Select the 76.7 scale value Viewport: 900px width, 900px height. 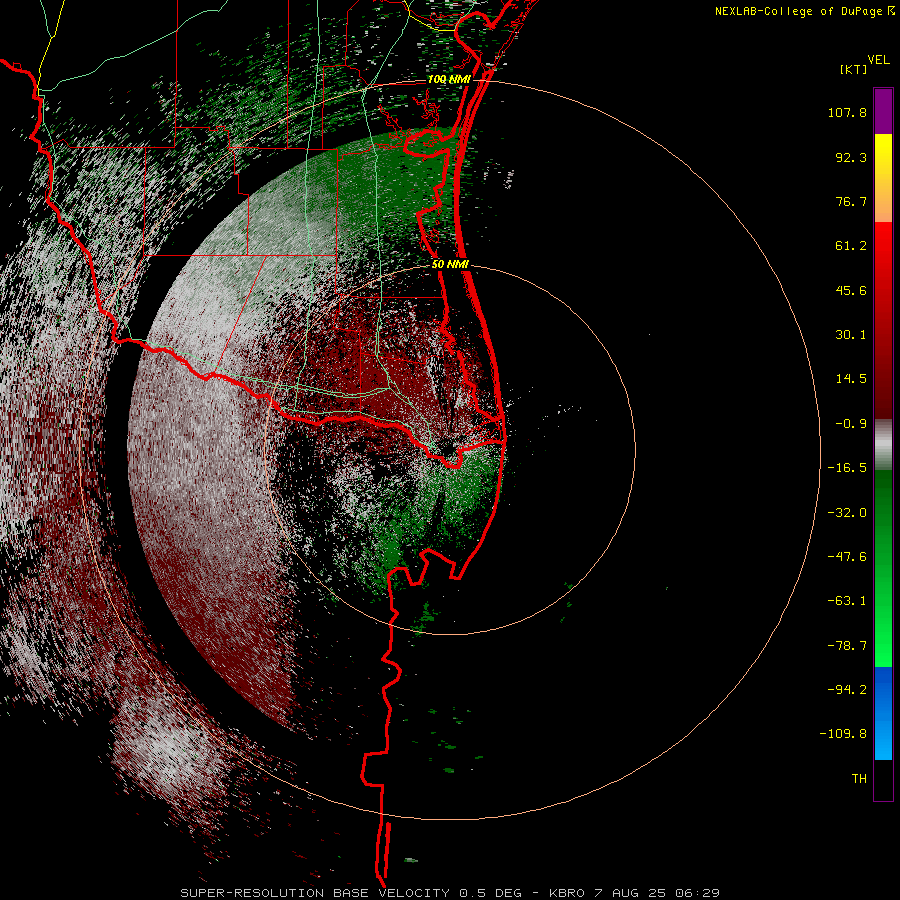tap(851, 201)
